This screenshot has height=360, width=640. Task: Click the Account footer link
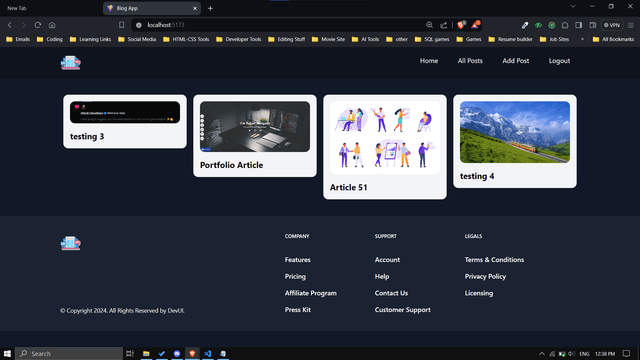387,260
